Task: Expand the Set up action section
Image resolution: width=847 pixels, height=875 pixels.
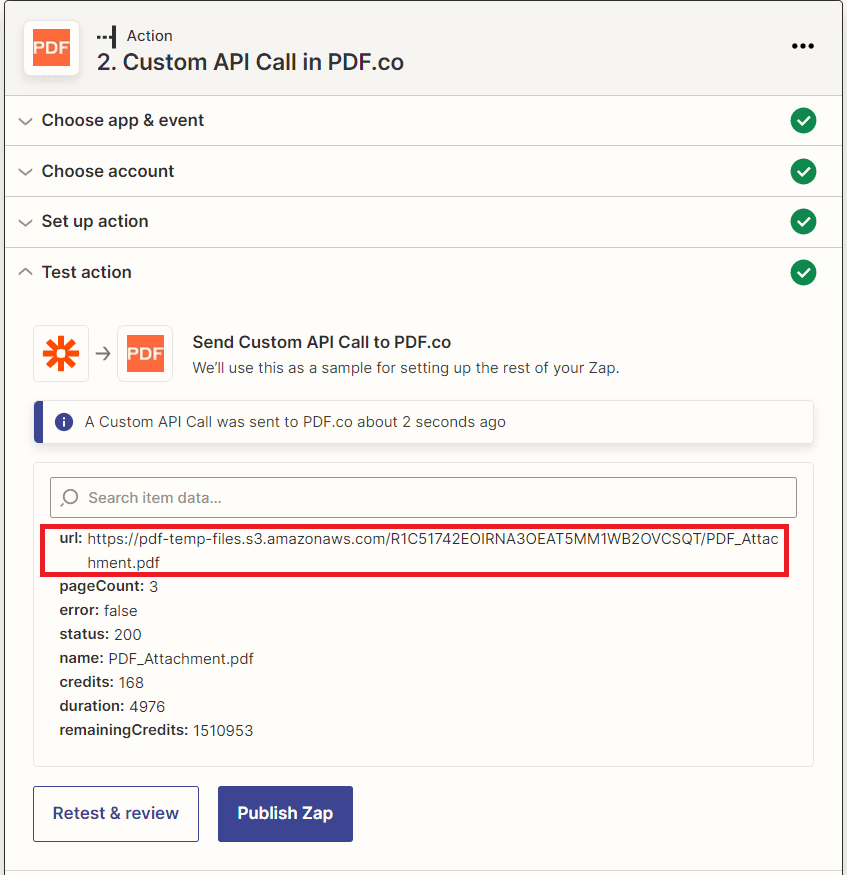Action: point(94,221)
